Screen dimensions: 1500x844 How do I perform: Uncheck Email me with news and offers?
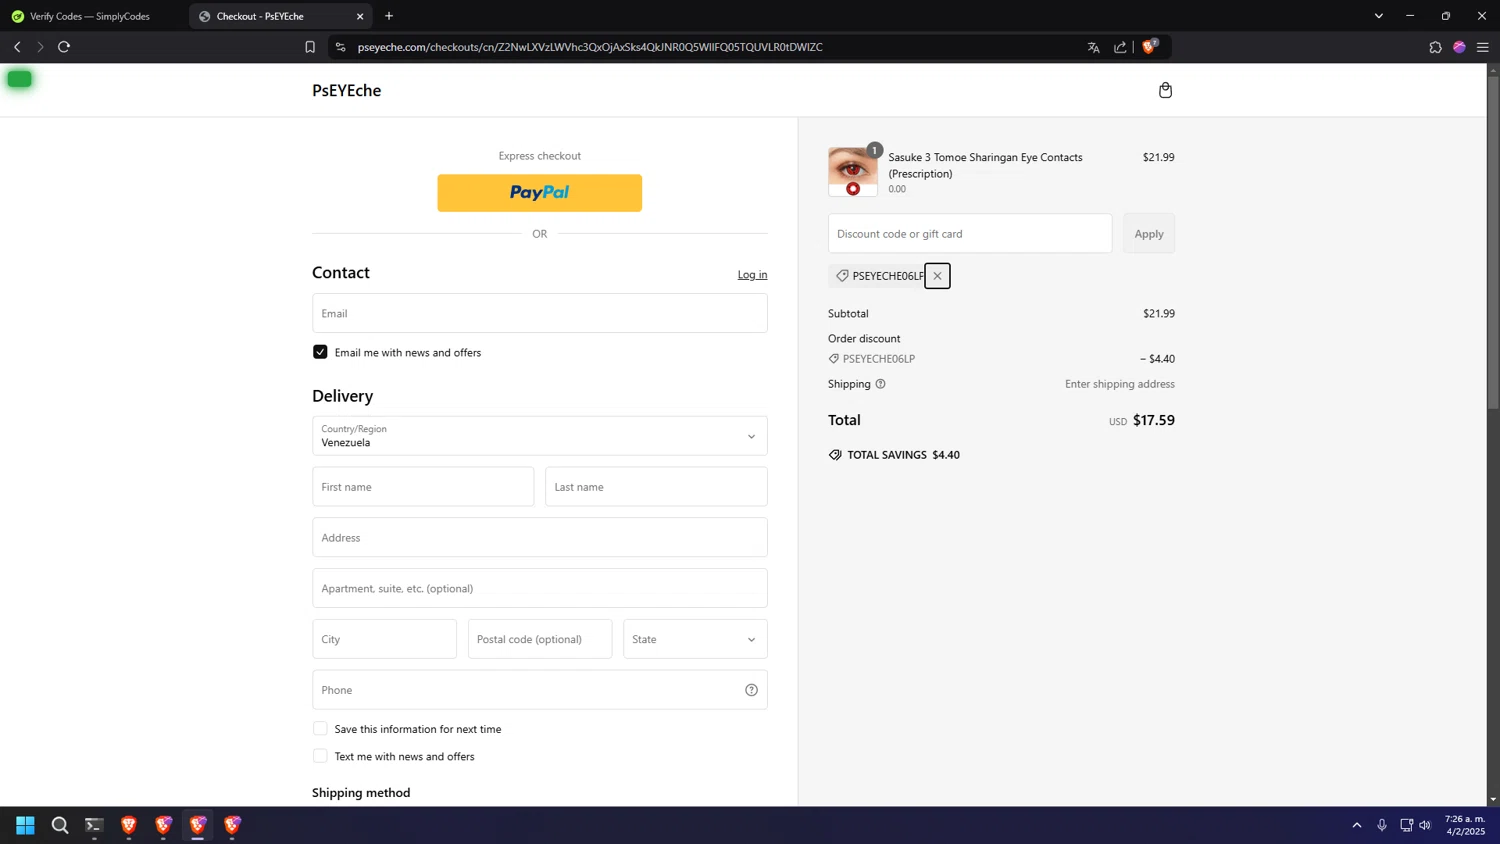point(320,352)
